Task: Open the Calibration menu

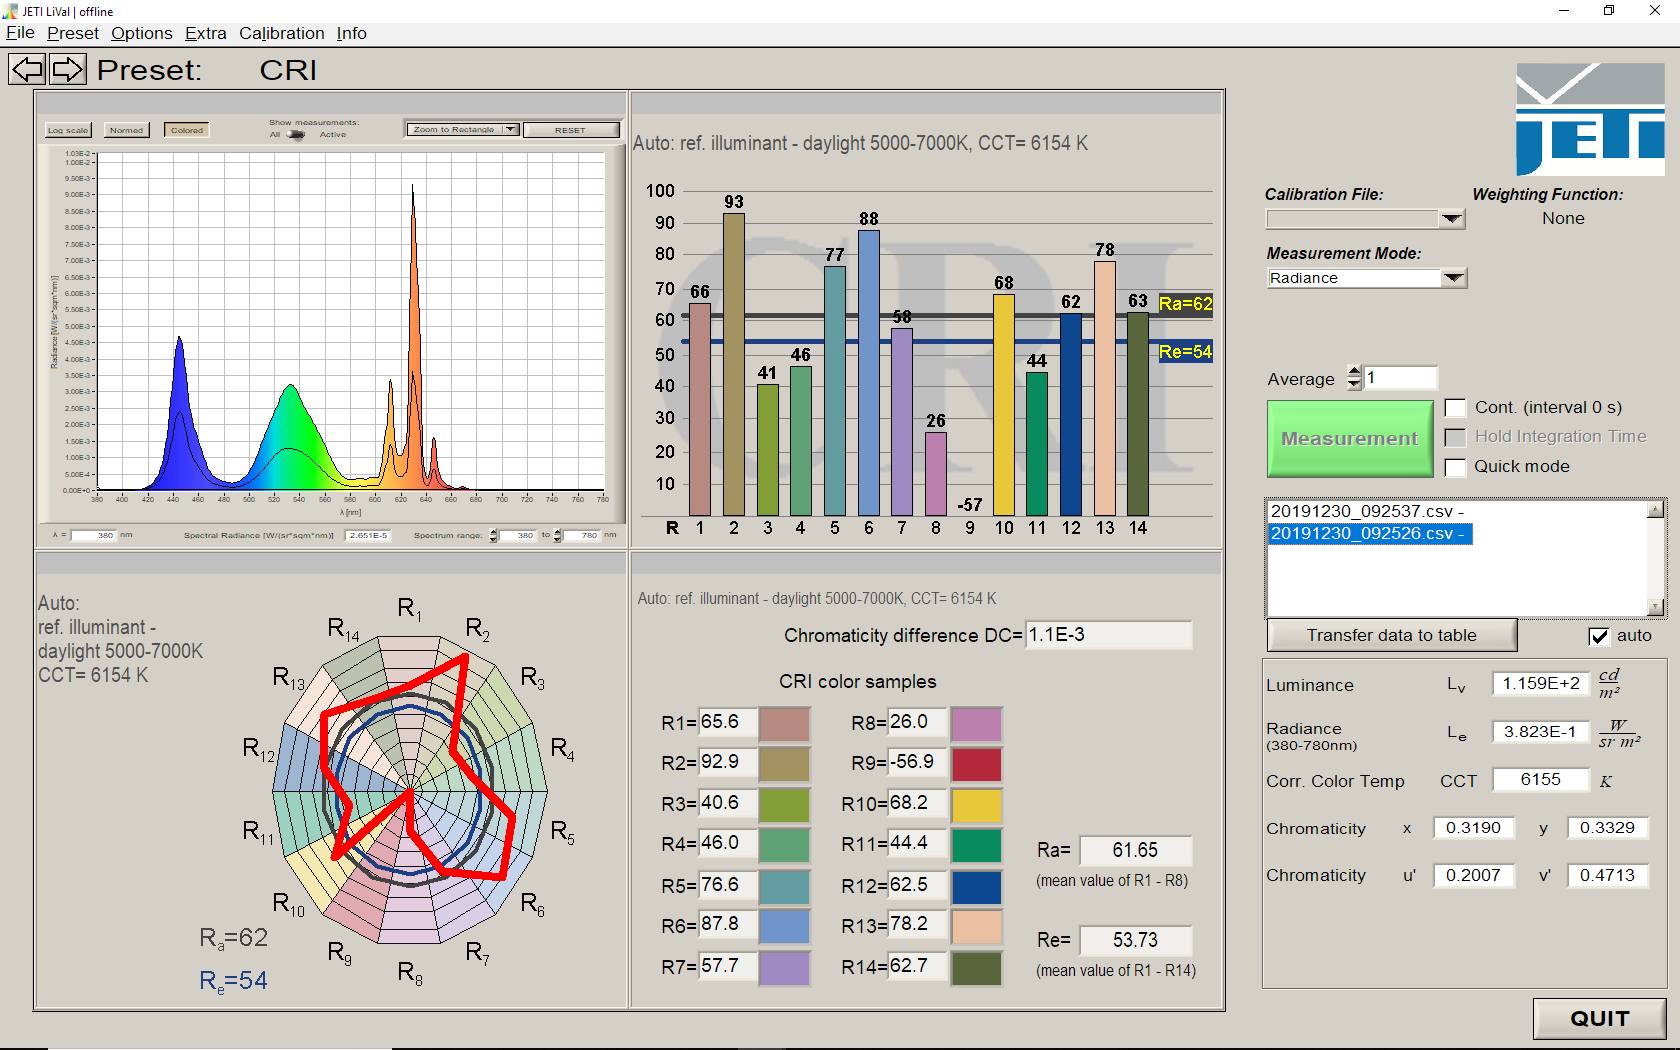Action: 282,33
